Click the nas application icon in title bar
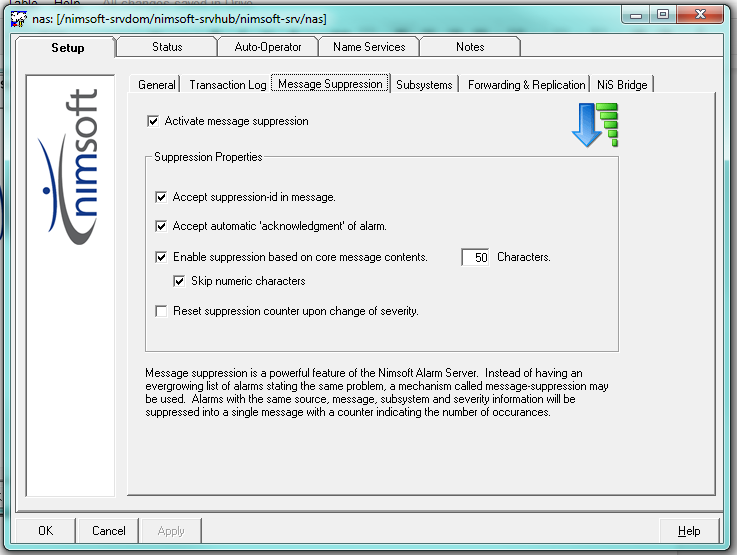 click(x=18, y=19)
